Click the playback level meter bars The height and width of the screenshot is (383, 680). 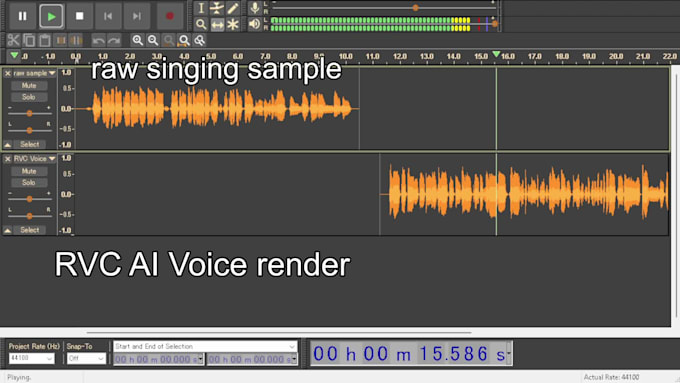tap(370, 24)
